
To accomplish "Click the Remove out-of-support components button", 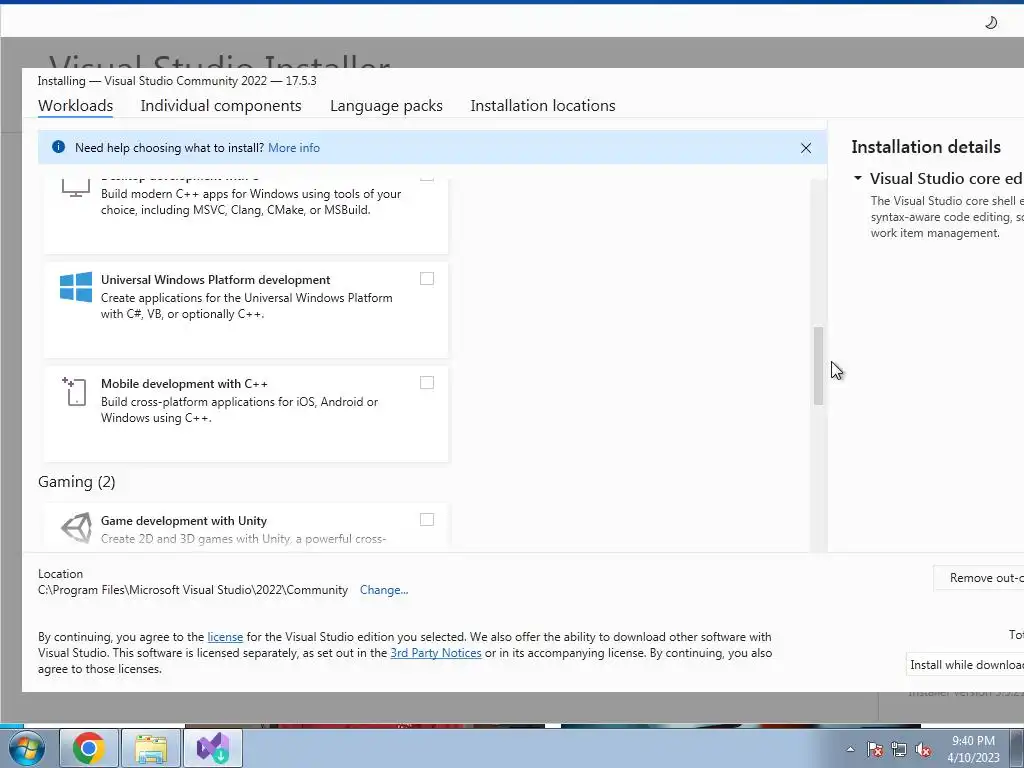I will click(x=978, y=578).
